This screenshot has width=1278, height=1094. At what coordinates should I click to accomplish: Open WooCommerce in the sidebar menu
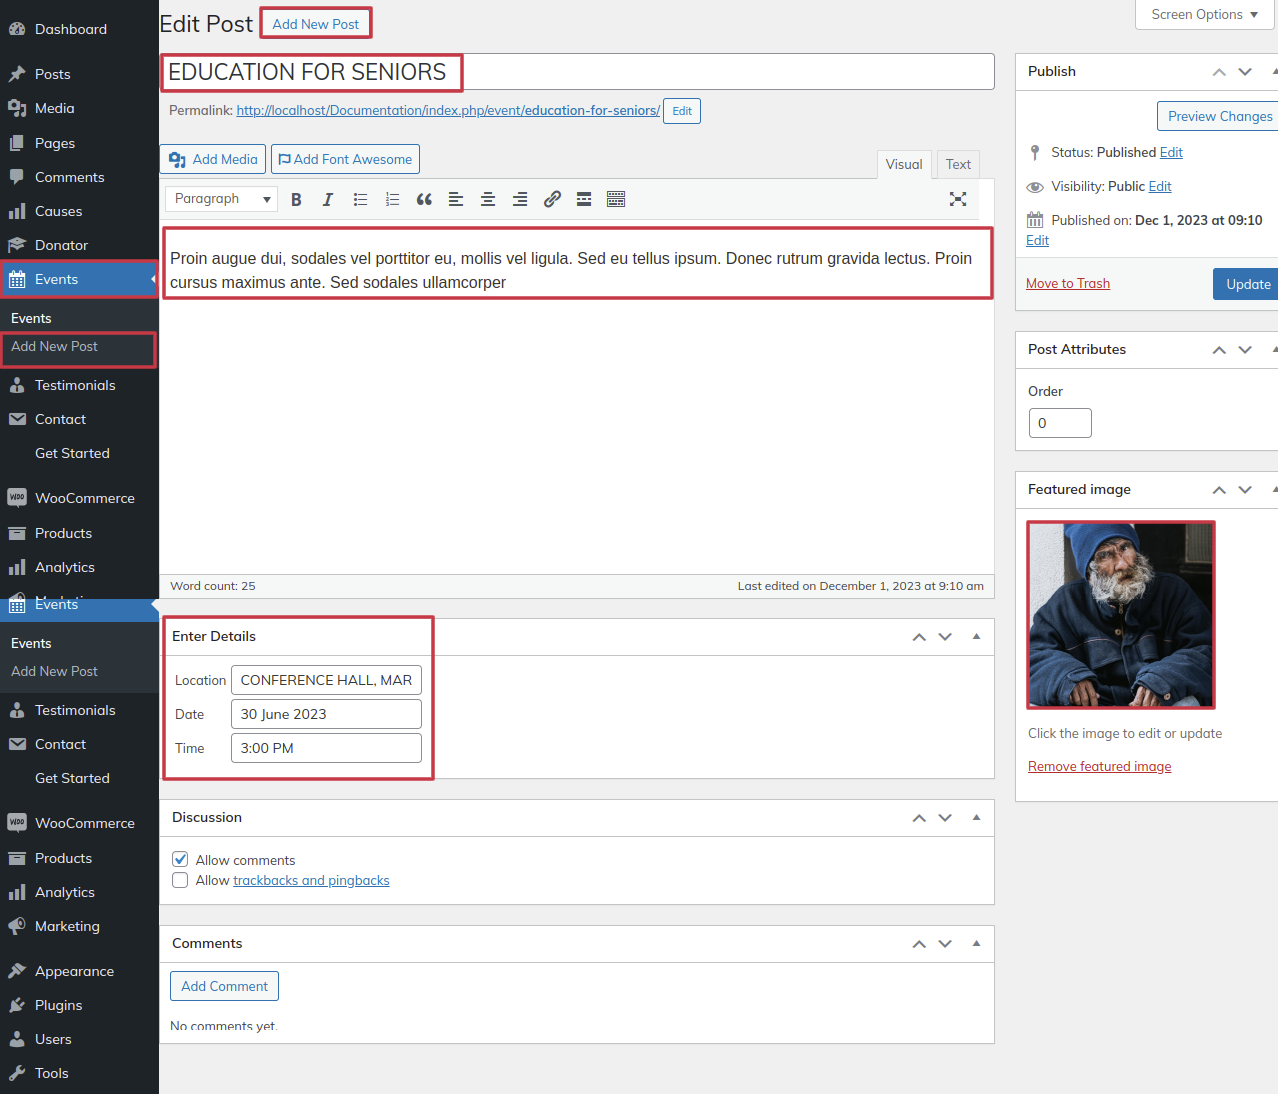click(84, 498)
